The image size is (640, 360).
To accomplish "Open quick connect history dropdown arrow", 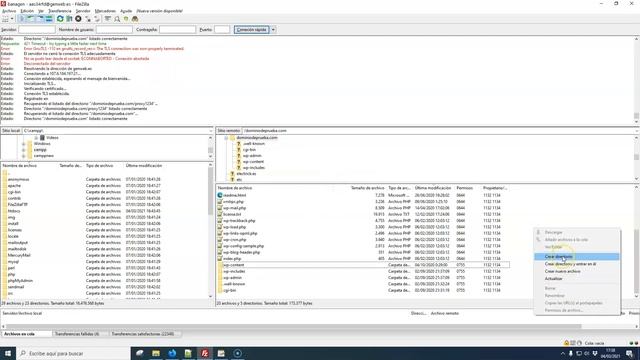I will [x=273, y=30].
